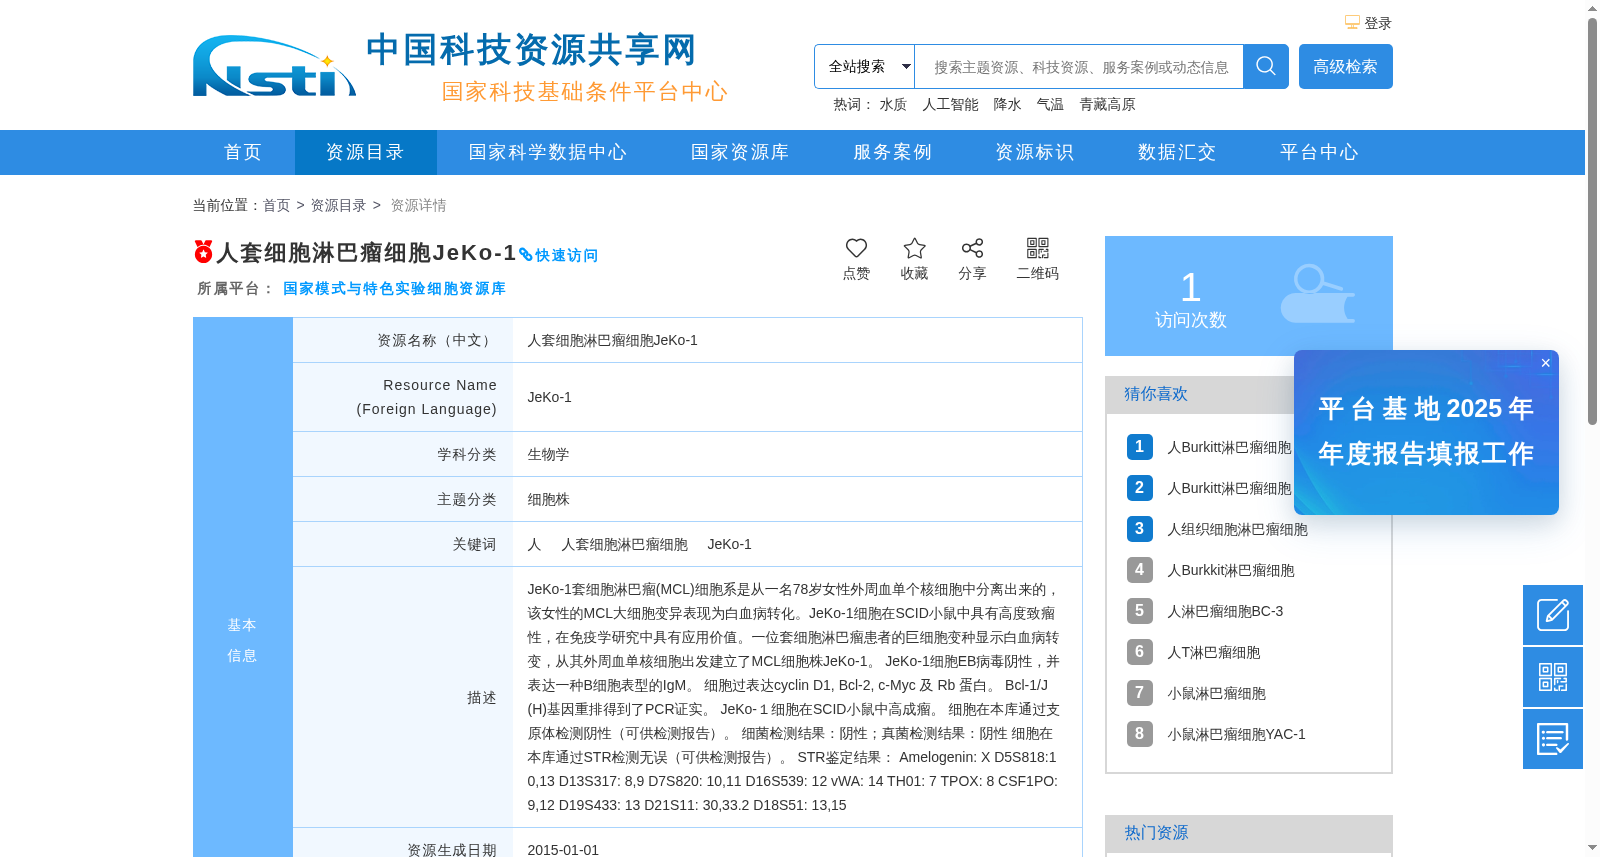The width and height of the screenshot is (1600, 857).
Task: Focus the search keyword input field
Action: [x=1079, y=66]
